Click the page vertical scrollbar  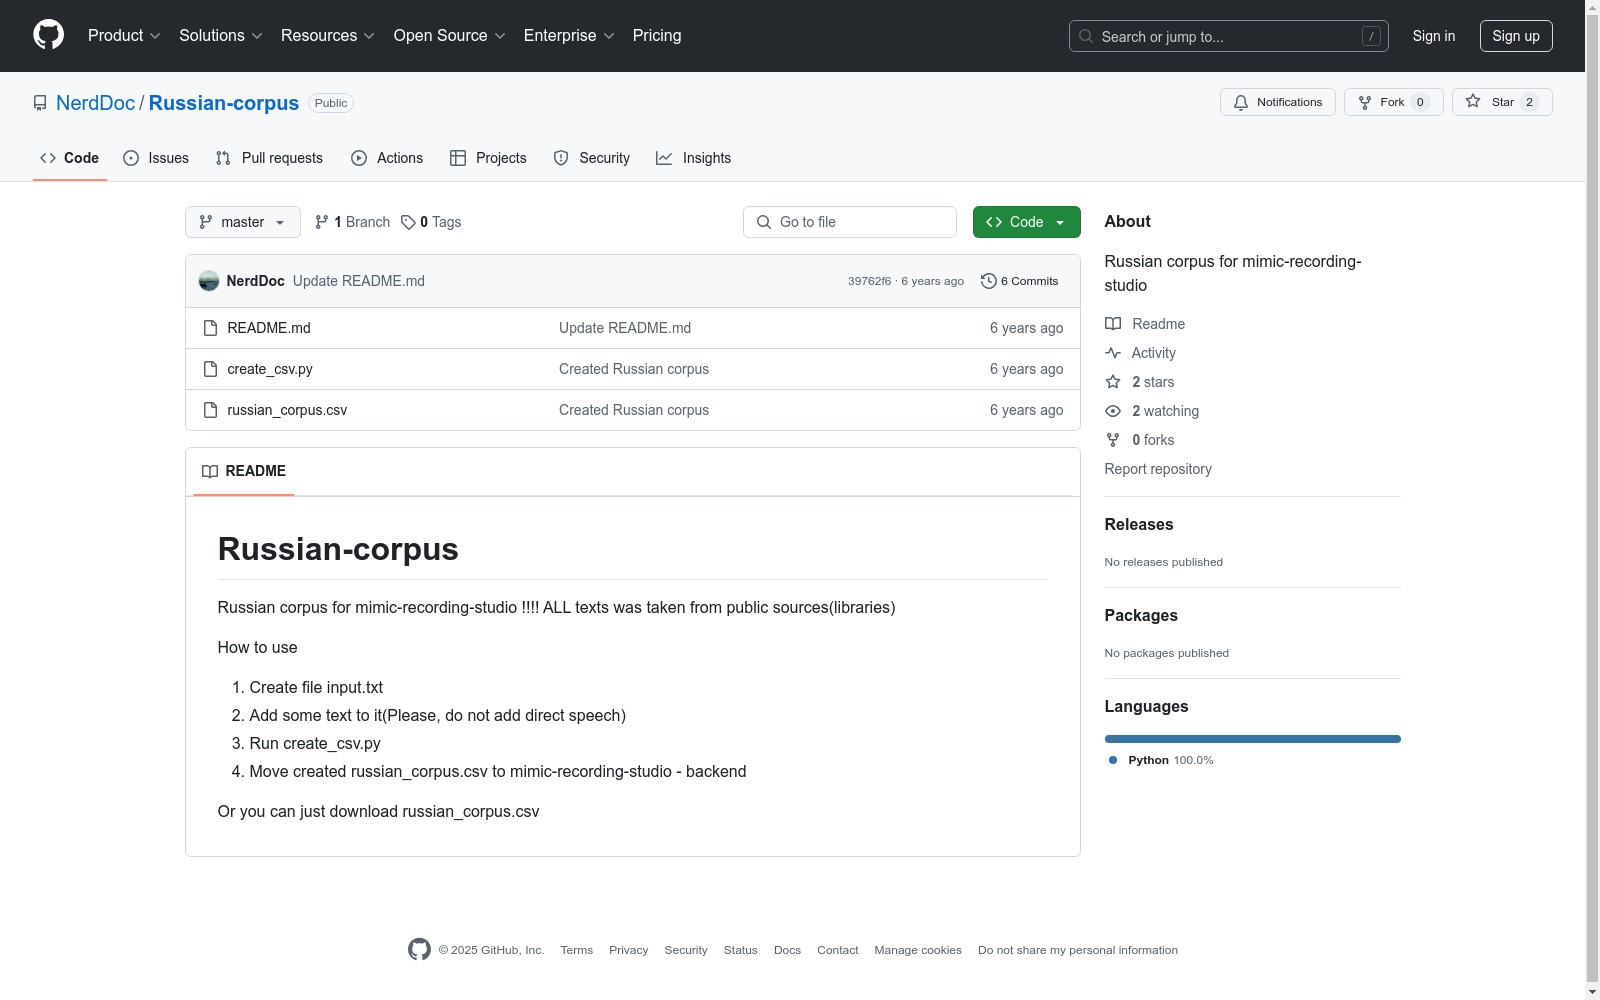coord(1592,500)
